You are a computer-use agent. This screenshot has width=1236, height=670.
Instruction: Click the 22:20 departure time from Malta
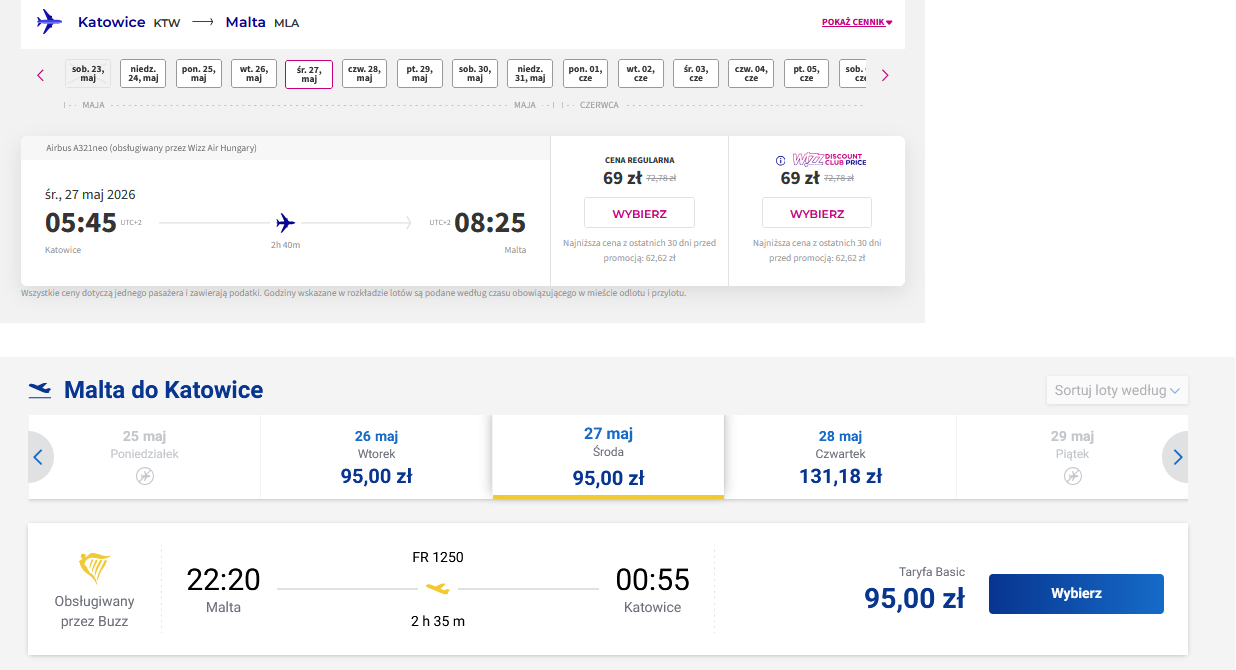click(223, 580)
